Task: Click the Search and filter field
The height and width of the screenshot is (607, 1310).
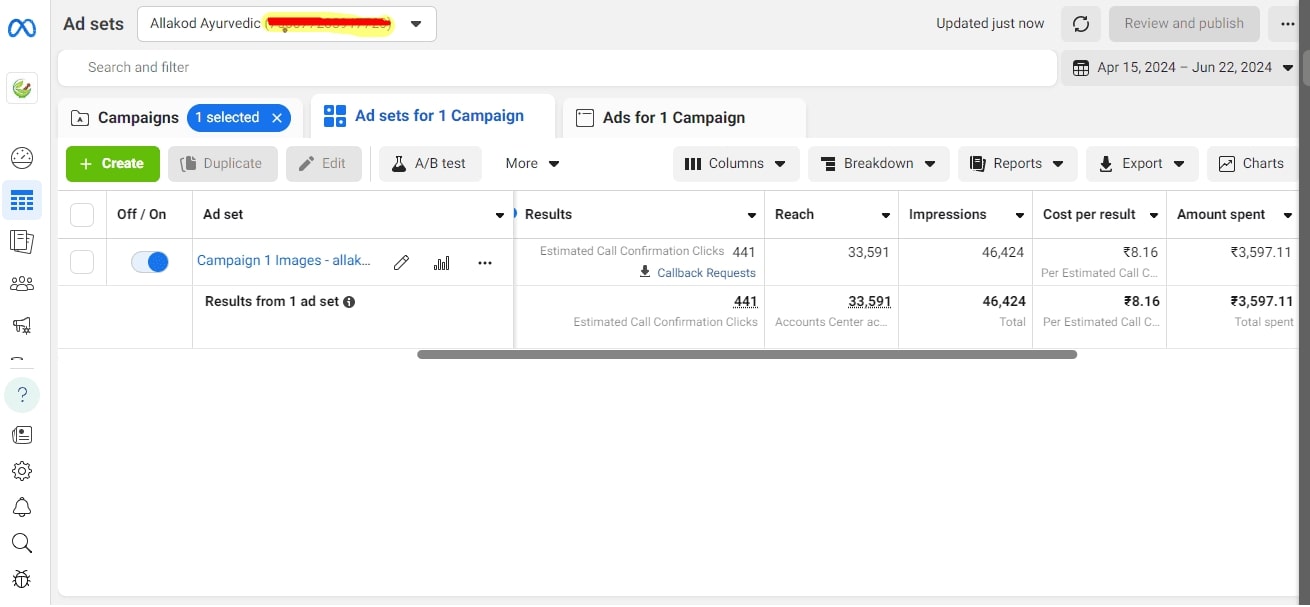Action: 558,68
